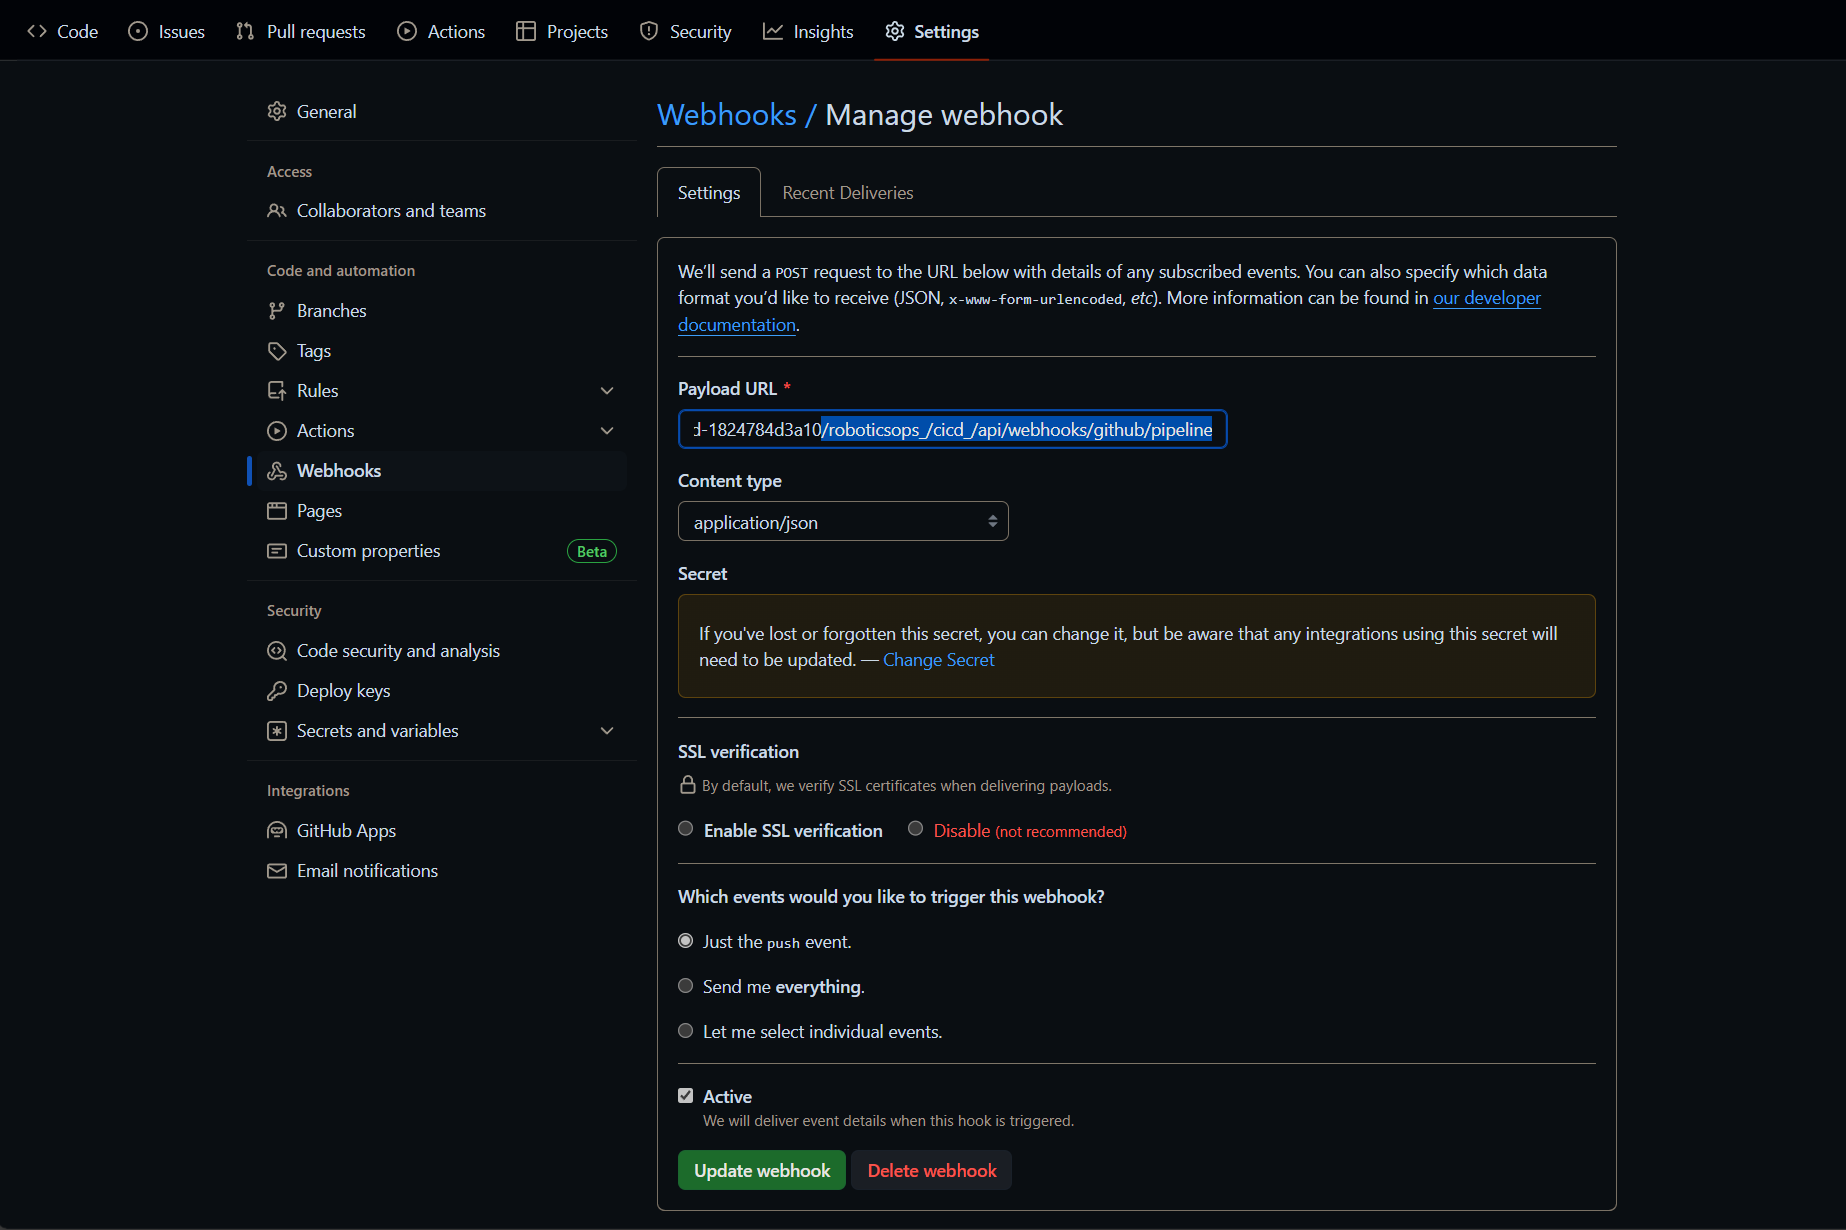Image resolution: width=1846 pixels, height=1230 pixels.
Task: Open the Pull requests tab label
Action: pos(316,32)
